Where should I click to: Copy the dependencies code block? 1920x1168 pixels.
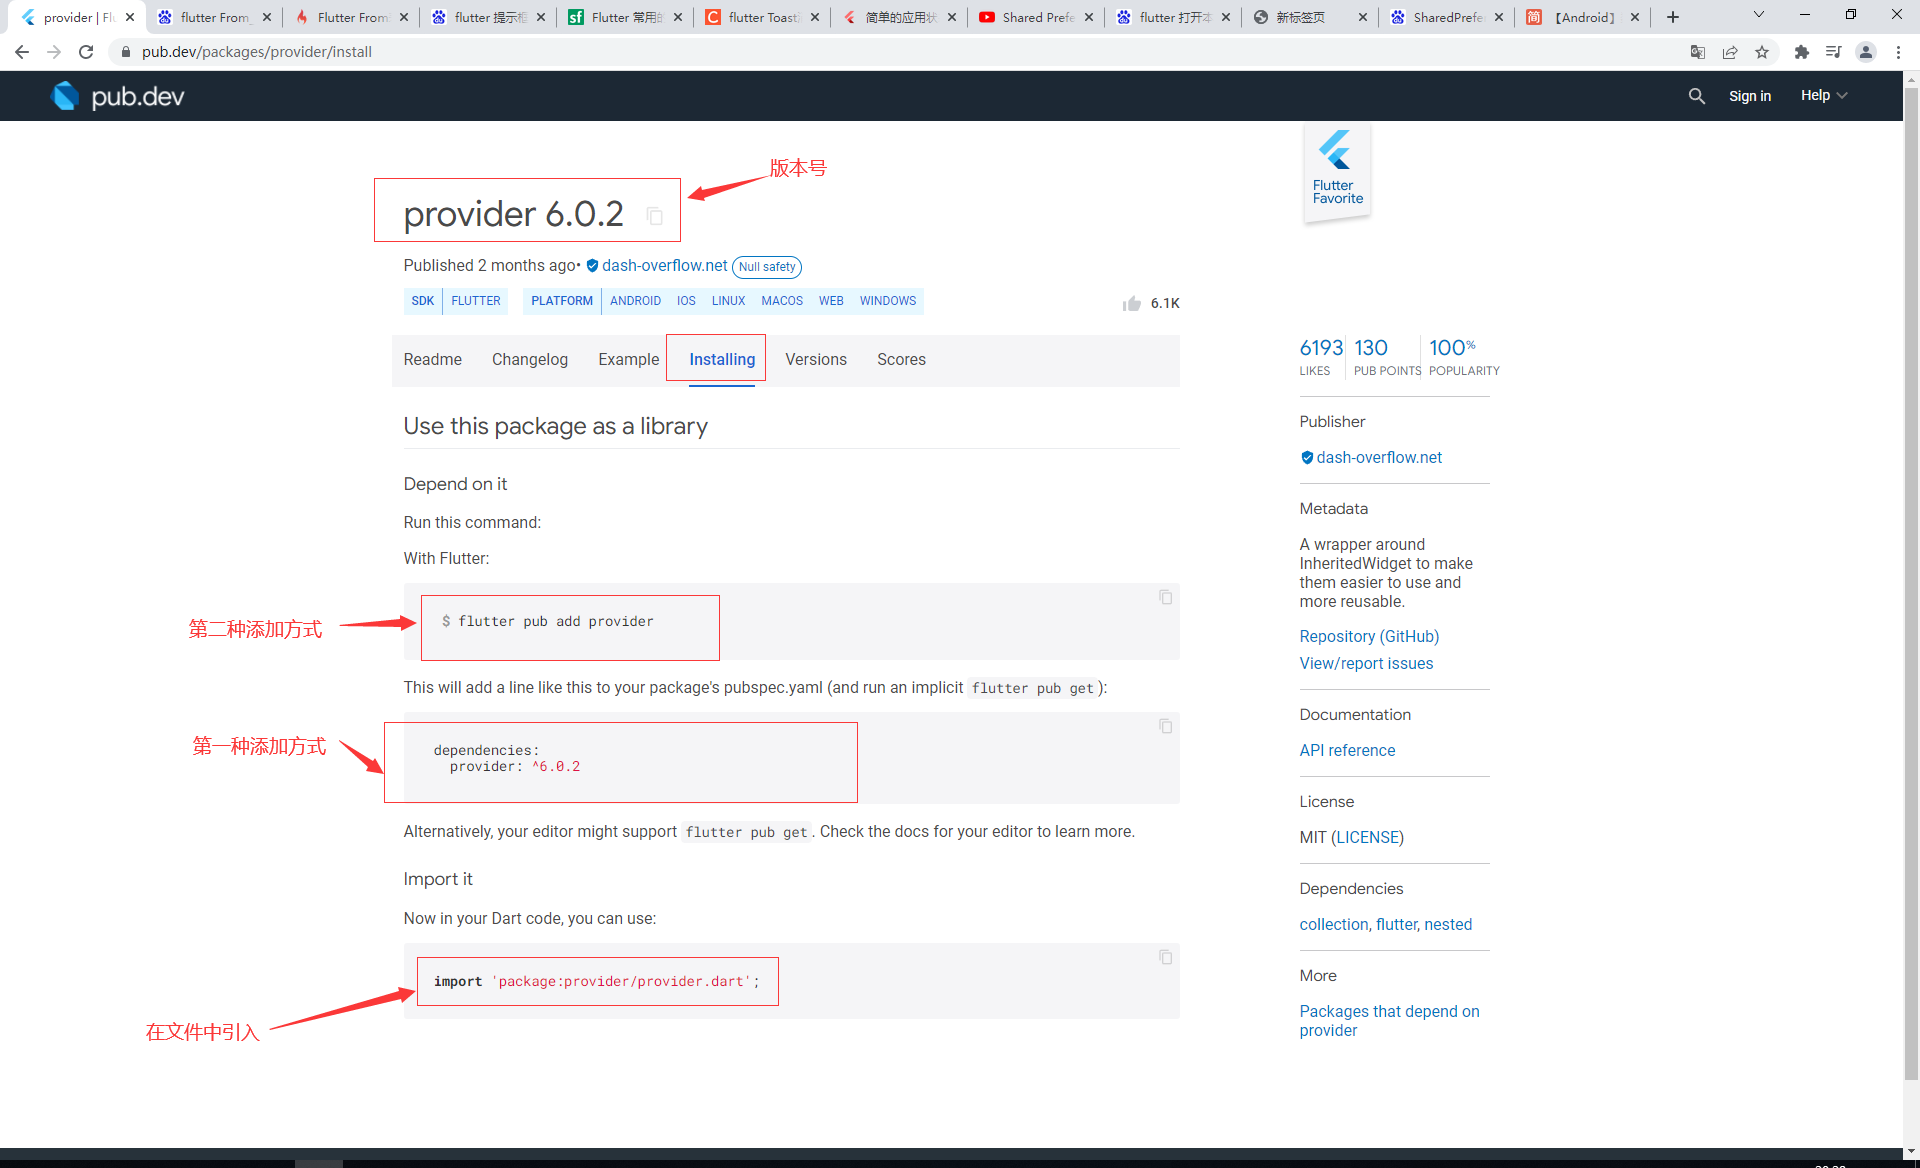1165,726
